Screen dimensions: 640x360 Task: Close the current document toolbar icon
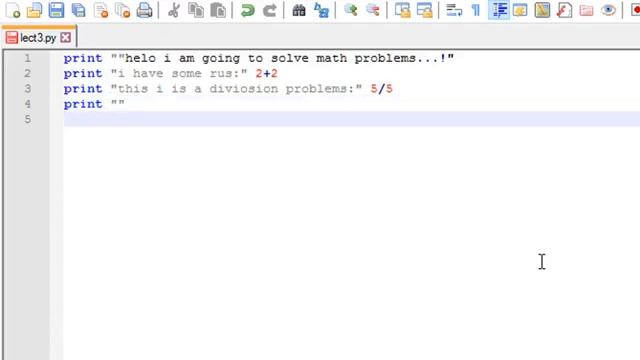click(100, 10)
